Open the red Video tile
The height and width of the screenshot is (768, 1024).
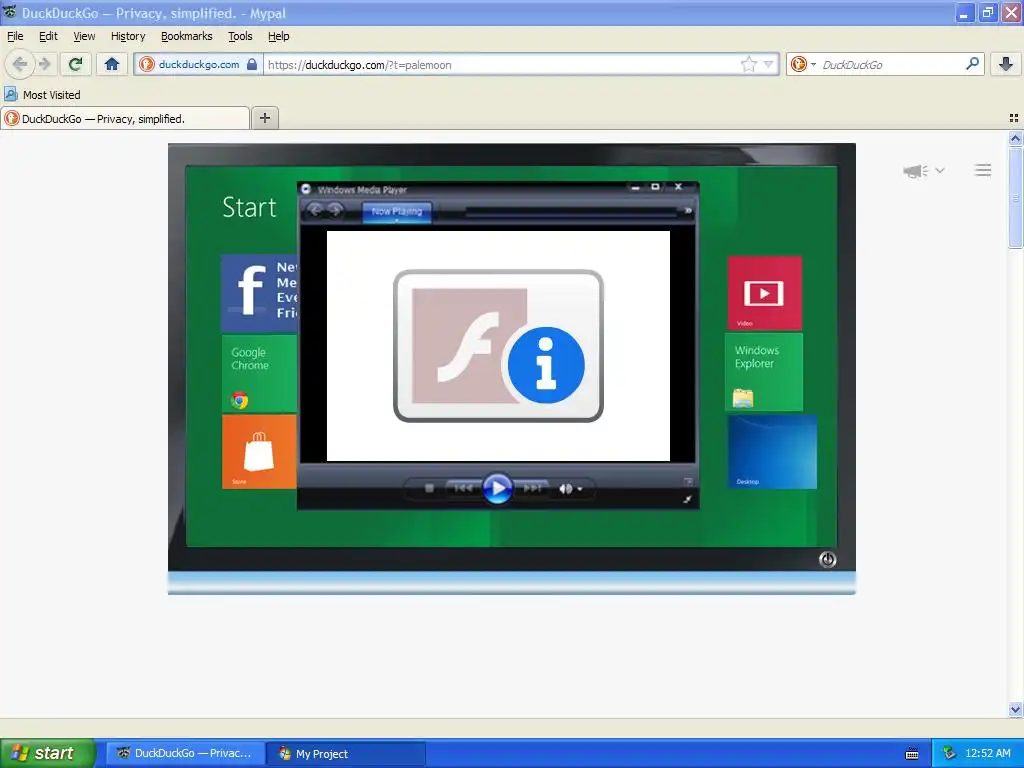[x=764, y=293]
